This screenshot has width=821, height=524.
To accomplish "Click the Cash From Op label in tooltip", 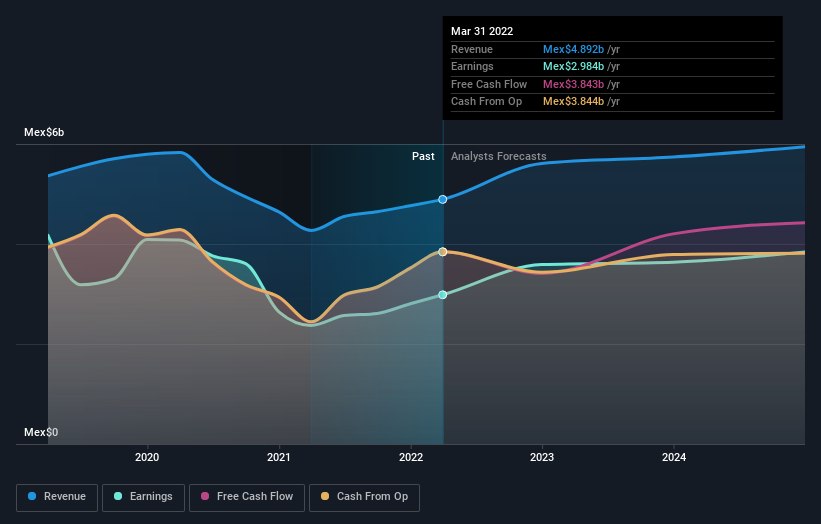I will tap(486, 102).
